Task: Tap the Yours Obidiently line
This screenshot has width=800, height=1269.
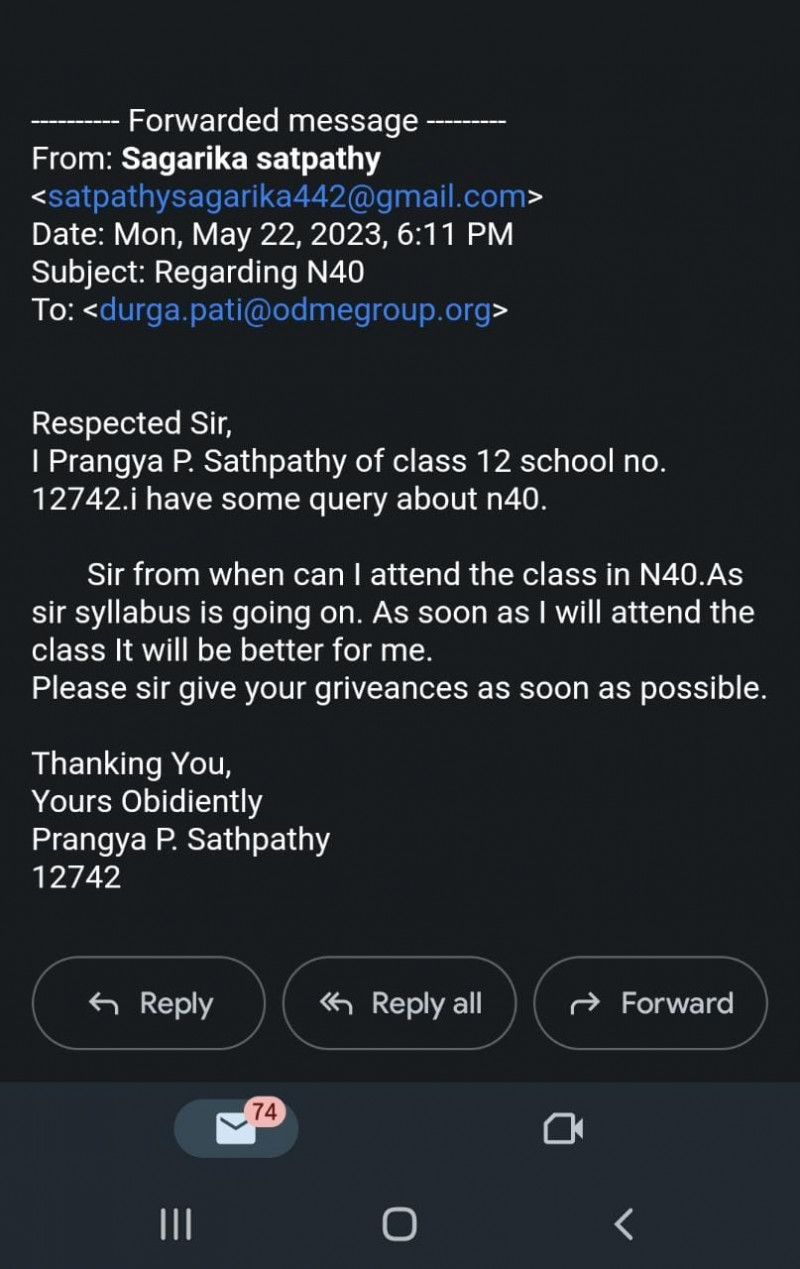Action: [x=147, y=802]
